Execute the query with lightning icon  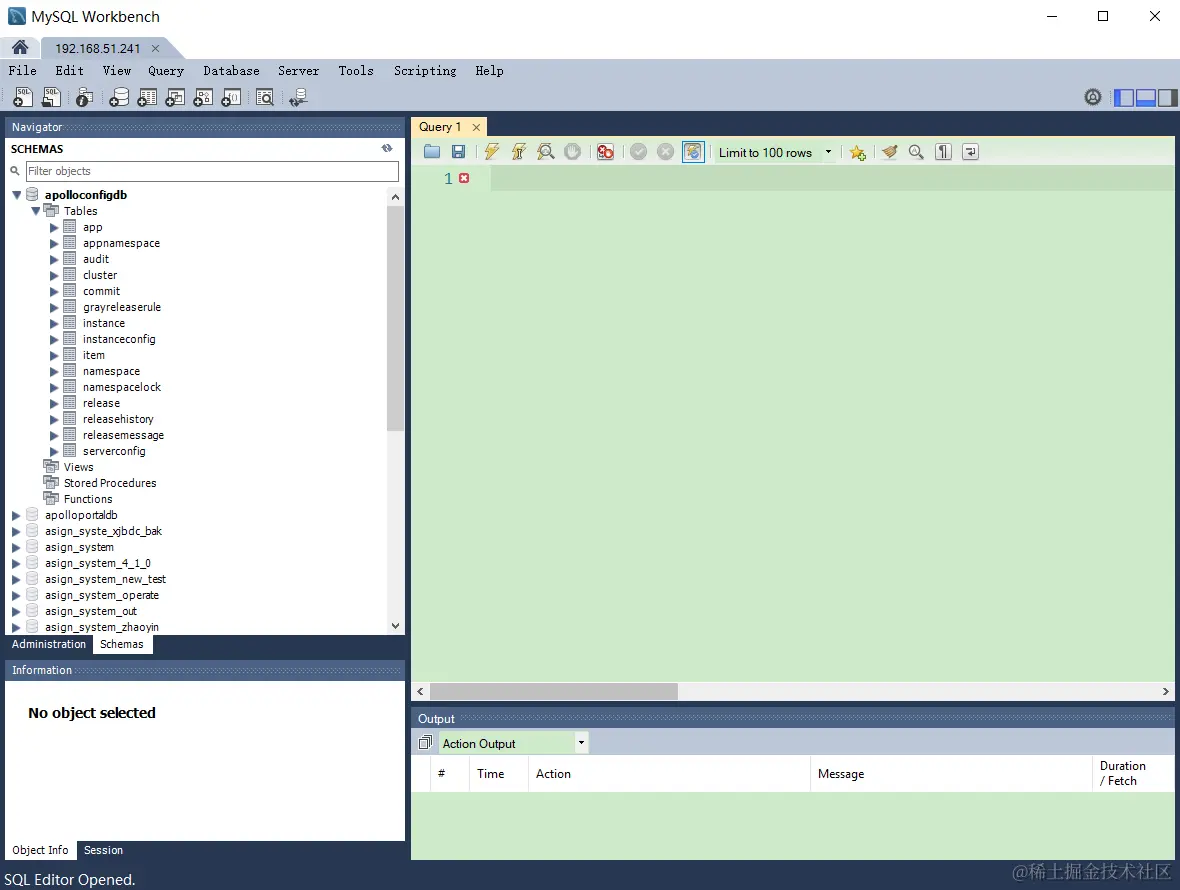click(492, 152)
